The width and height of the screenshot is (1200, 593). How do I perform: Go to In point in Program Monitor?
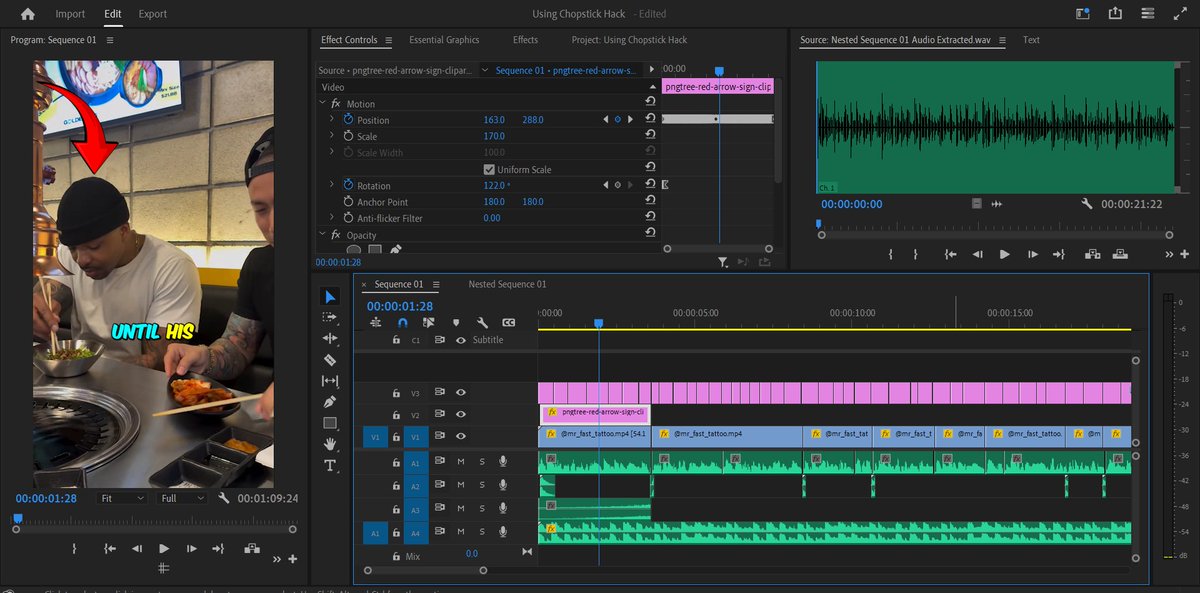pos(109,548)
